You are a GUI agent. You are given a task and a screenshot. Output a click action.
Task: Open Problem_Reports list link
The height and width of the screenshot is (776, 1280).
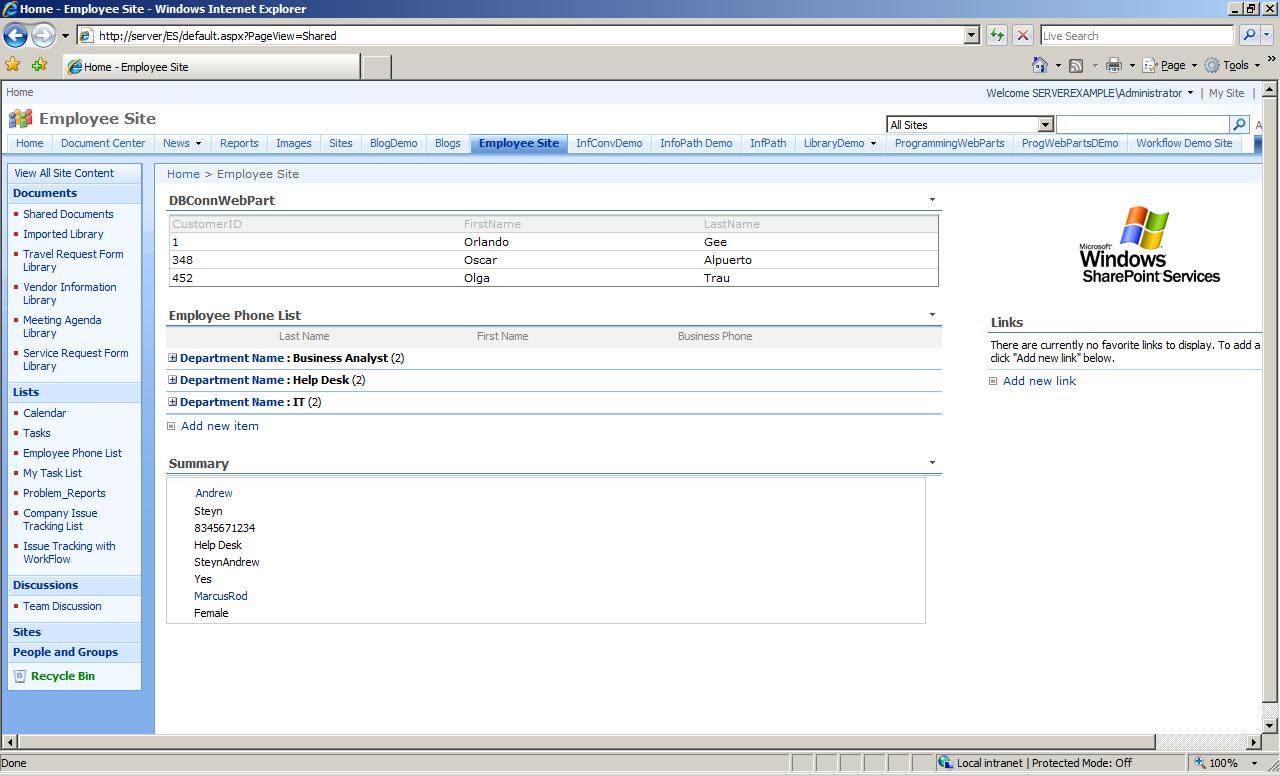pyautogui.click(x=64, y=493)
